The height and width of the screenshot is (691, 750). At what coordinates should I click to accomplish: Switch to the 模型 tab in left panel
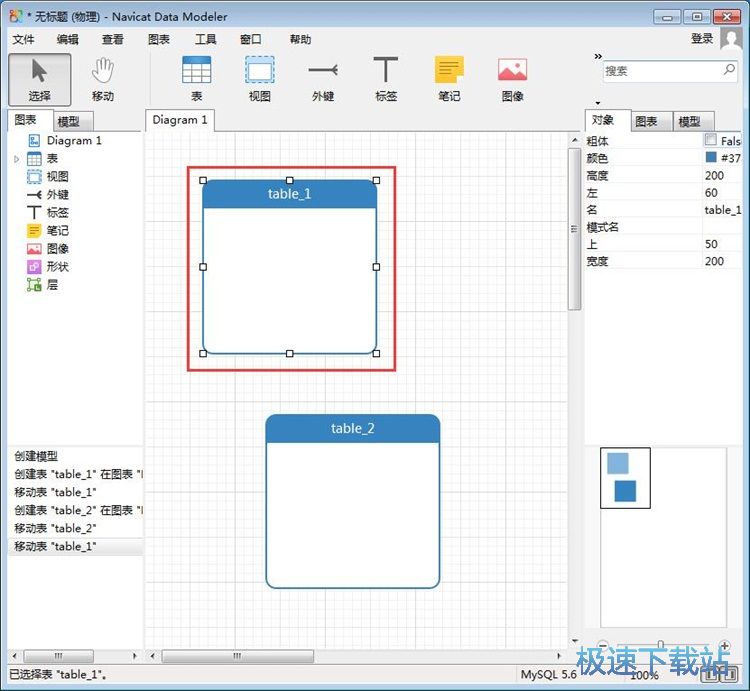click(69, 121)
